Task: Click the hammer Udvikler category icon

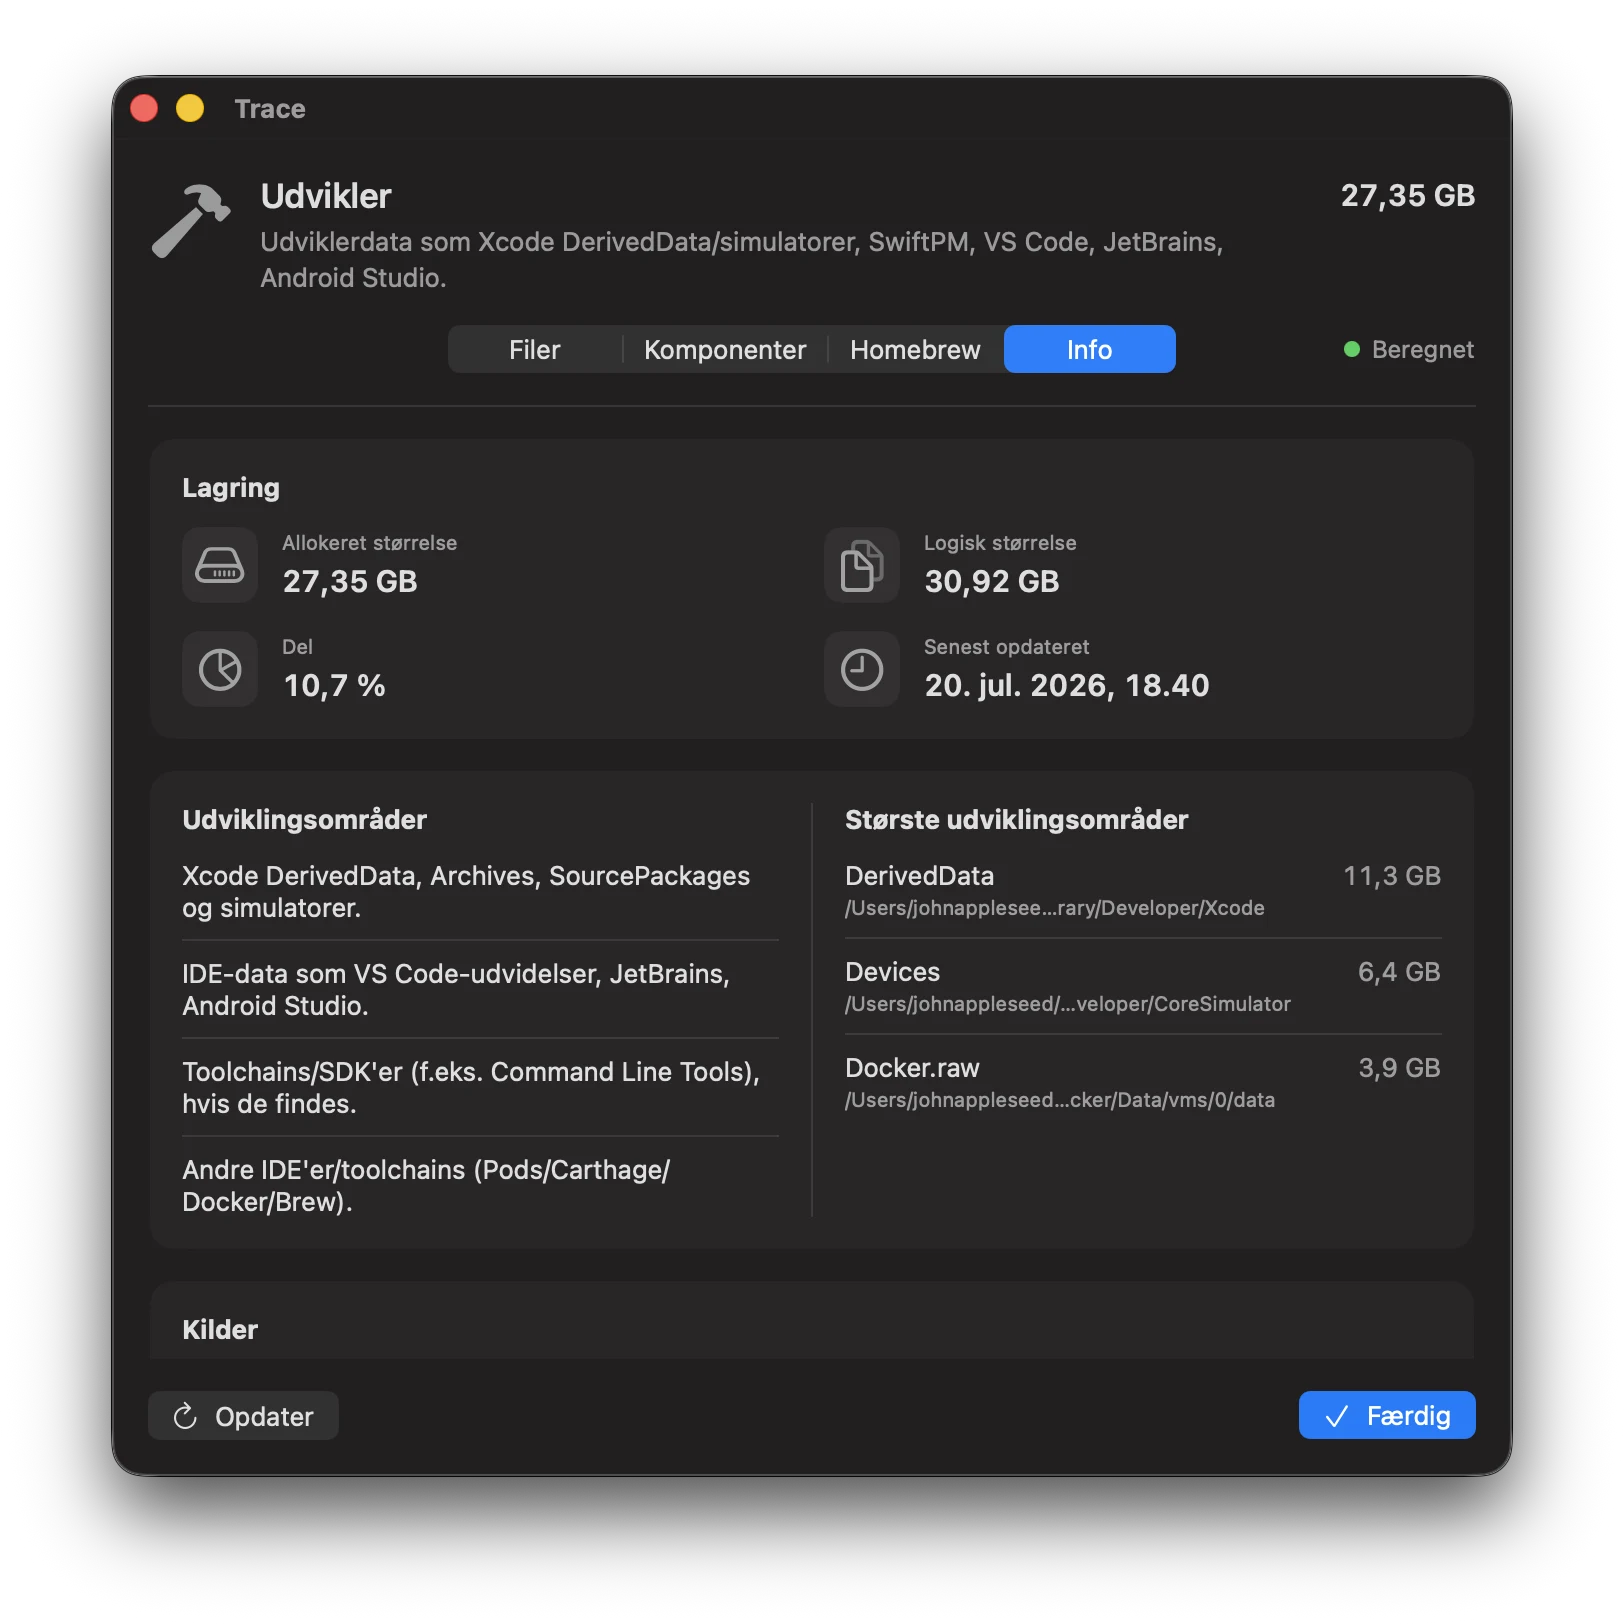Action: coord(191,221)
